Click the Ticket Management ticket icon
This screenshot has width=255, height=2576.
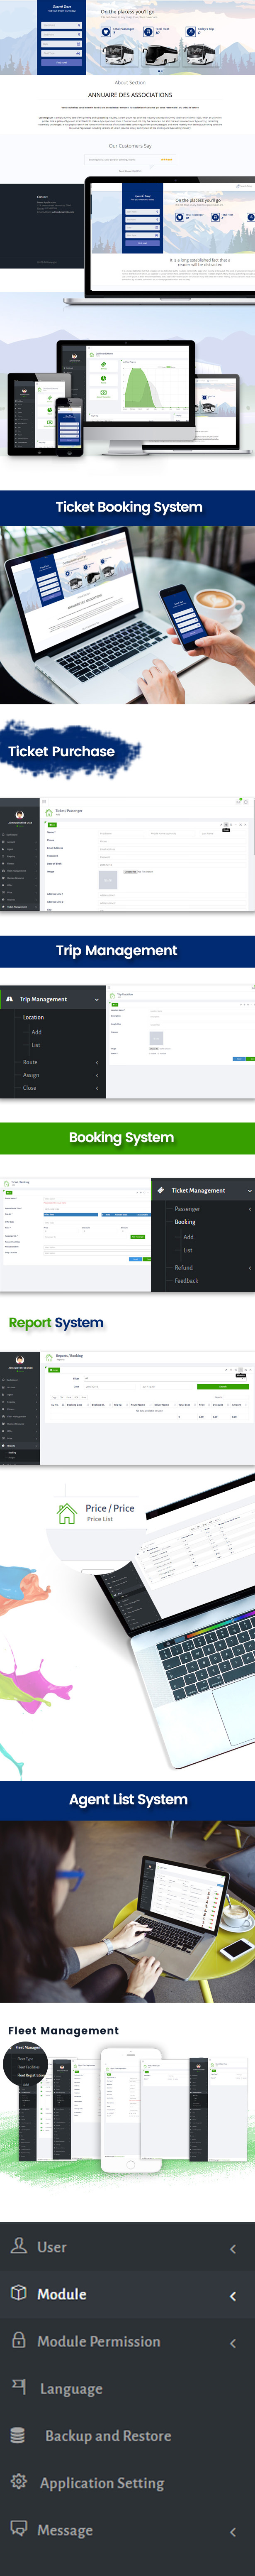click(x=161, y=1190)
